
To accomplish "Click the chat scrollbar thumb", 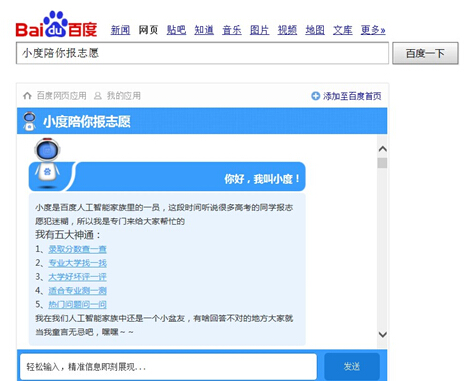I will pos(383,163).
